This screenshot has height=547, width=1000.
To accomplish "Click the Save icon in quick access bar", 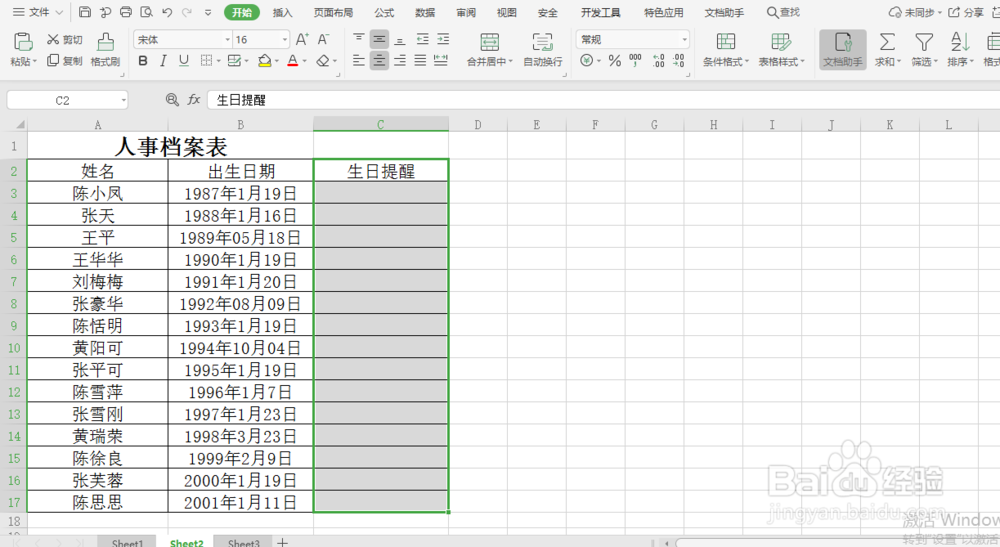I will pyautogui.click(x=84, y=12).
